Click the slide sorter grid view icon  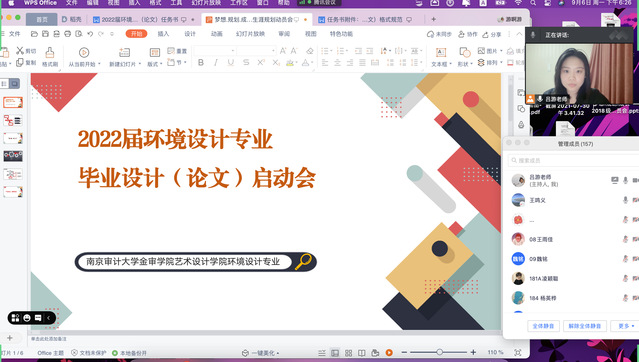pyautogui.click(x=348, y=353)
